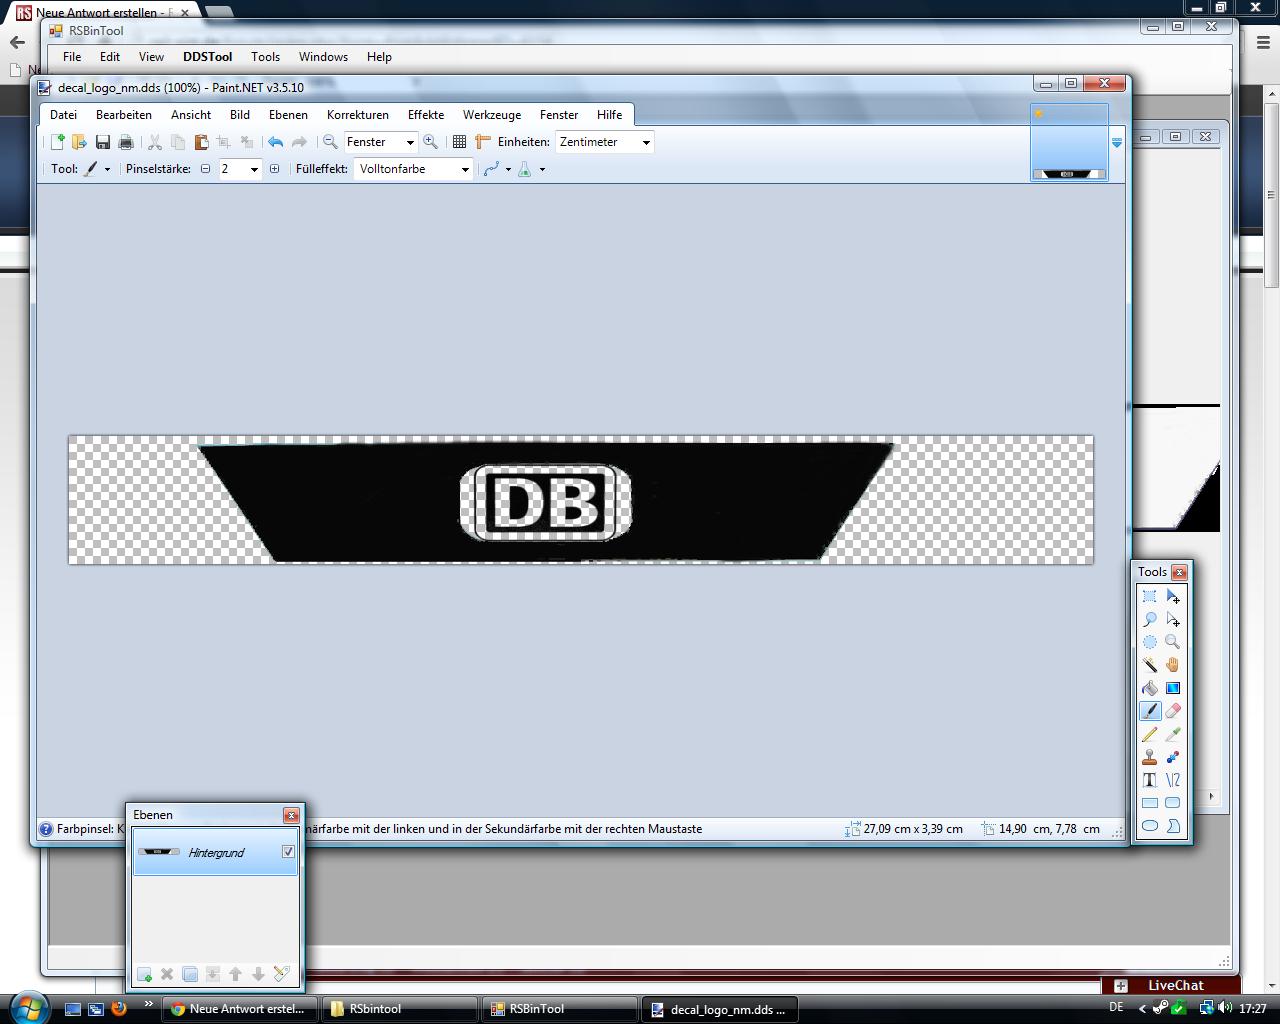Select the Zoom tool in Tools panel
Viewport: 1280px width, 1024px height.
[x=1173, y=642]
